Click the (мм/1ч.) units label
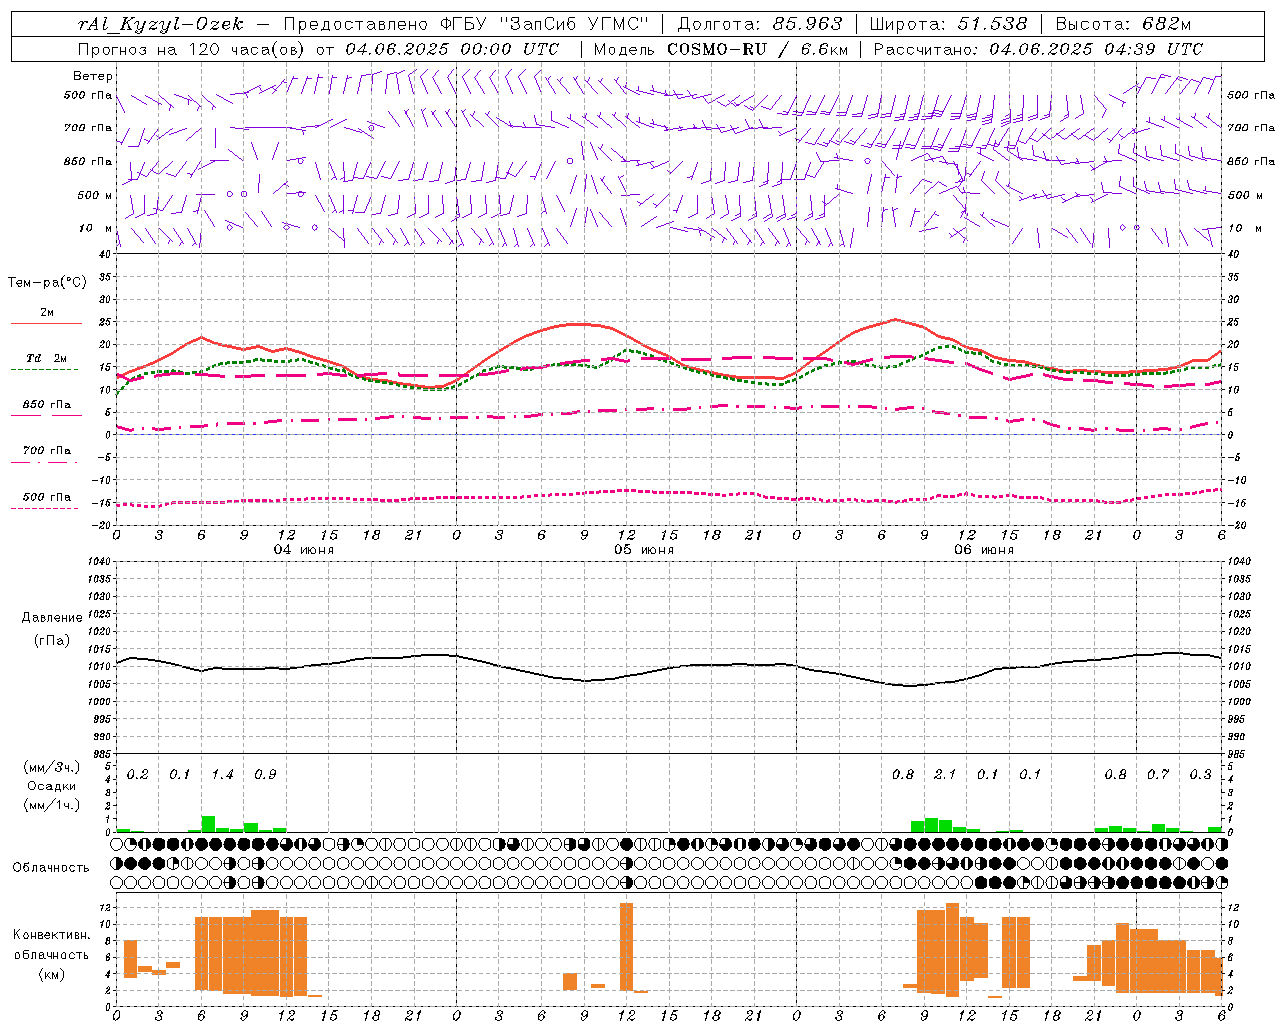The height and width of the screenshot is (1024, 1280). pyautogui.click(x=51, y=805)
